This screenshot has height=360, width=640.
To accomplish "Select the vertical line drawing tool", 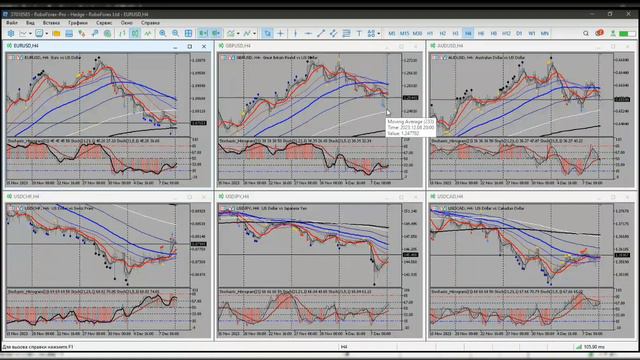I will [295, 33].
